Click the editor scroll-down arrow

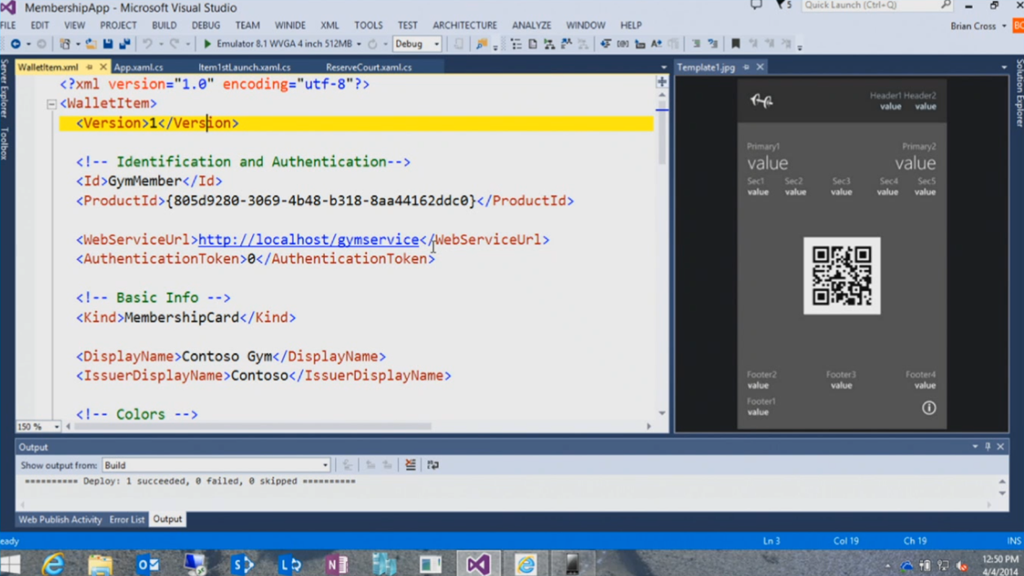pos(662,413)
